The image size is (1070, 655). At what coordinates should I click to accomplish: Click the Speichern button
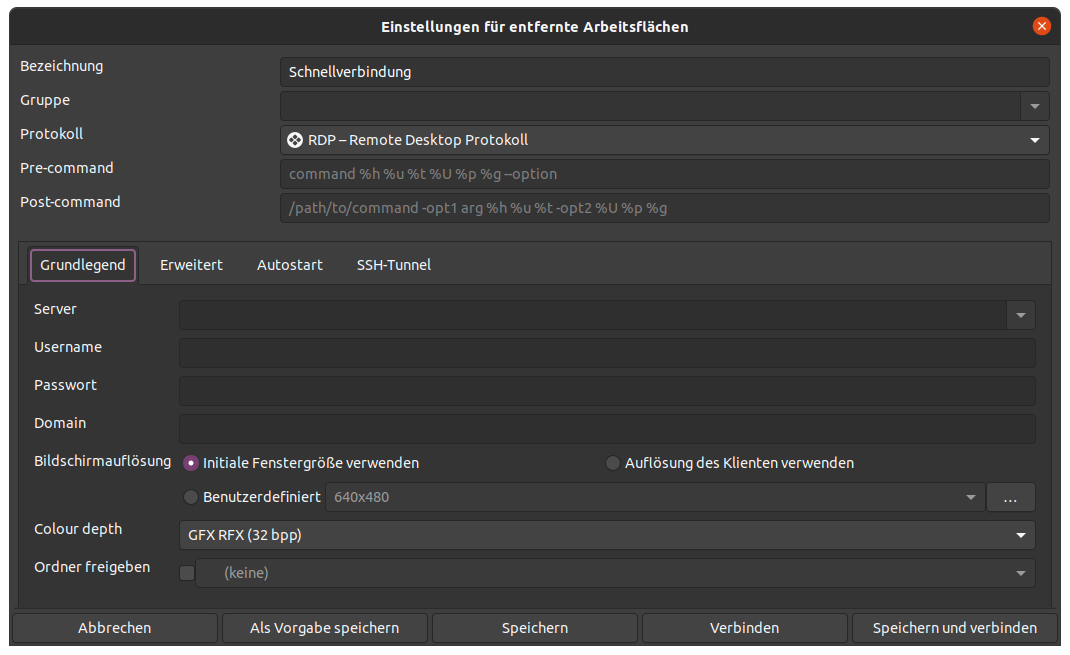tap(535, 628)
